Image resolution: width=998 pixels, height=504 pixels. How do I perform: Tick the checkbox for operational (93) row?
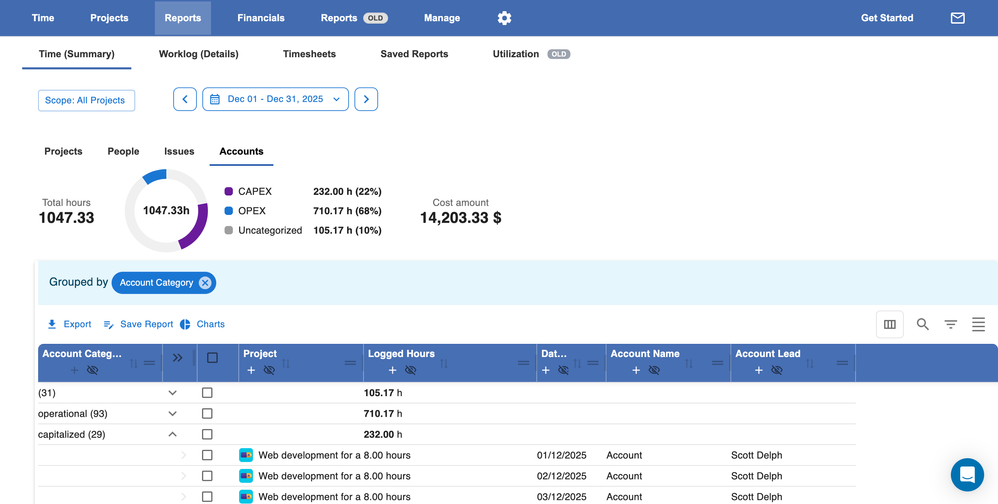pos(207,414)
